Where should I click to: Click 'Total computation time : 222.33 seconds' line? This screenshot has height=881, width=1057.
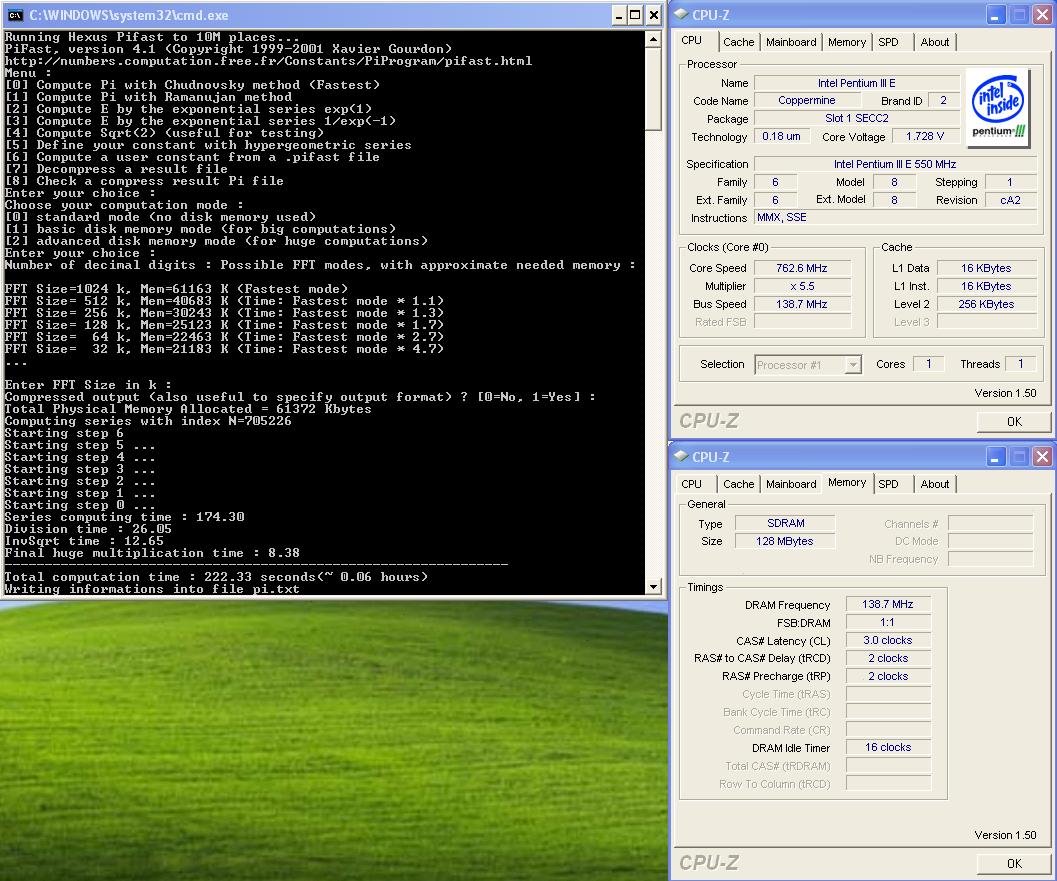pyautogui.click(x=216, y=577)
